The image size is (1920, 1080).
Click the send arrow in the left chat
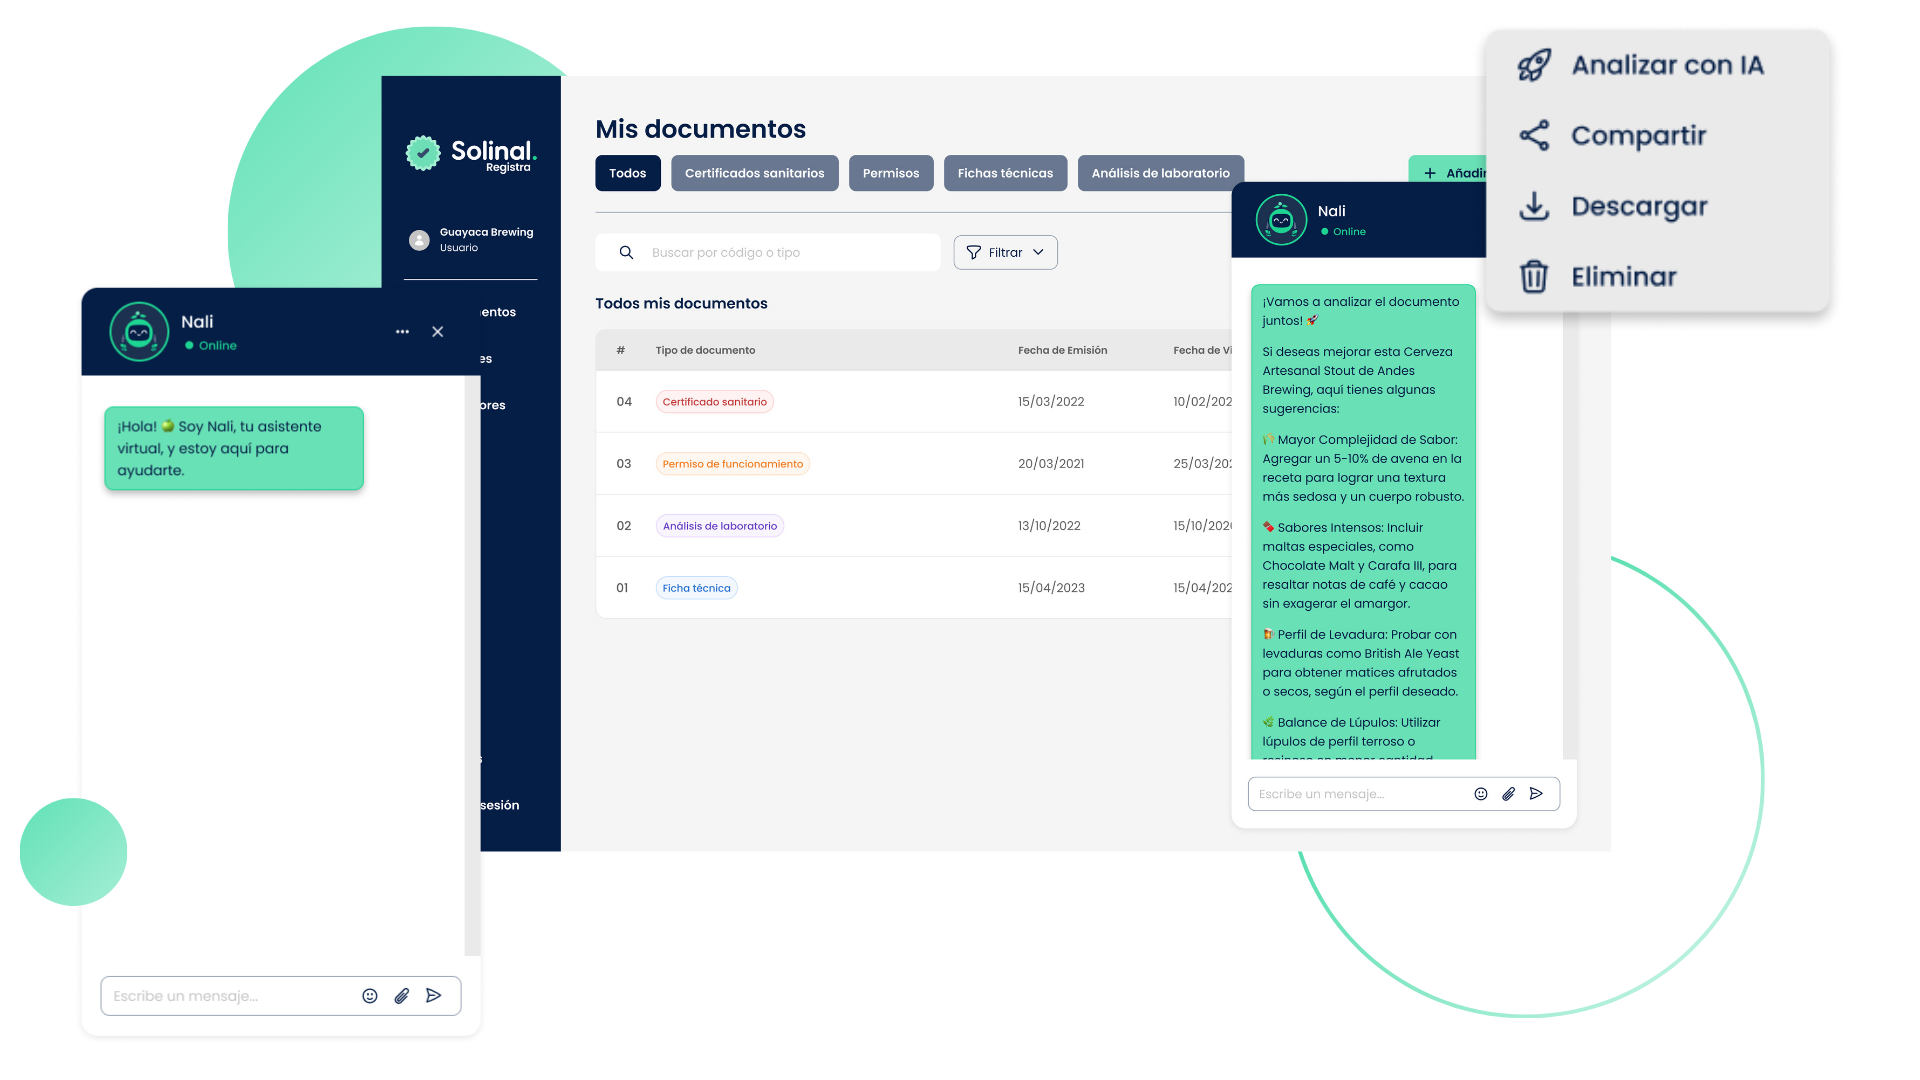coord(434,996)
